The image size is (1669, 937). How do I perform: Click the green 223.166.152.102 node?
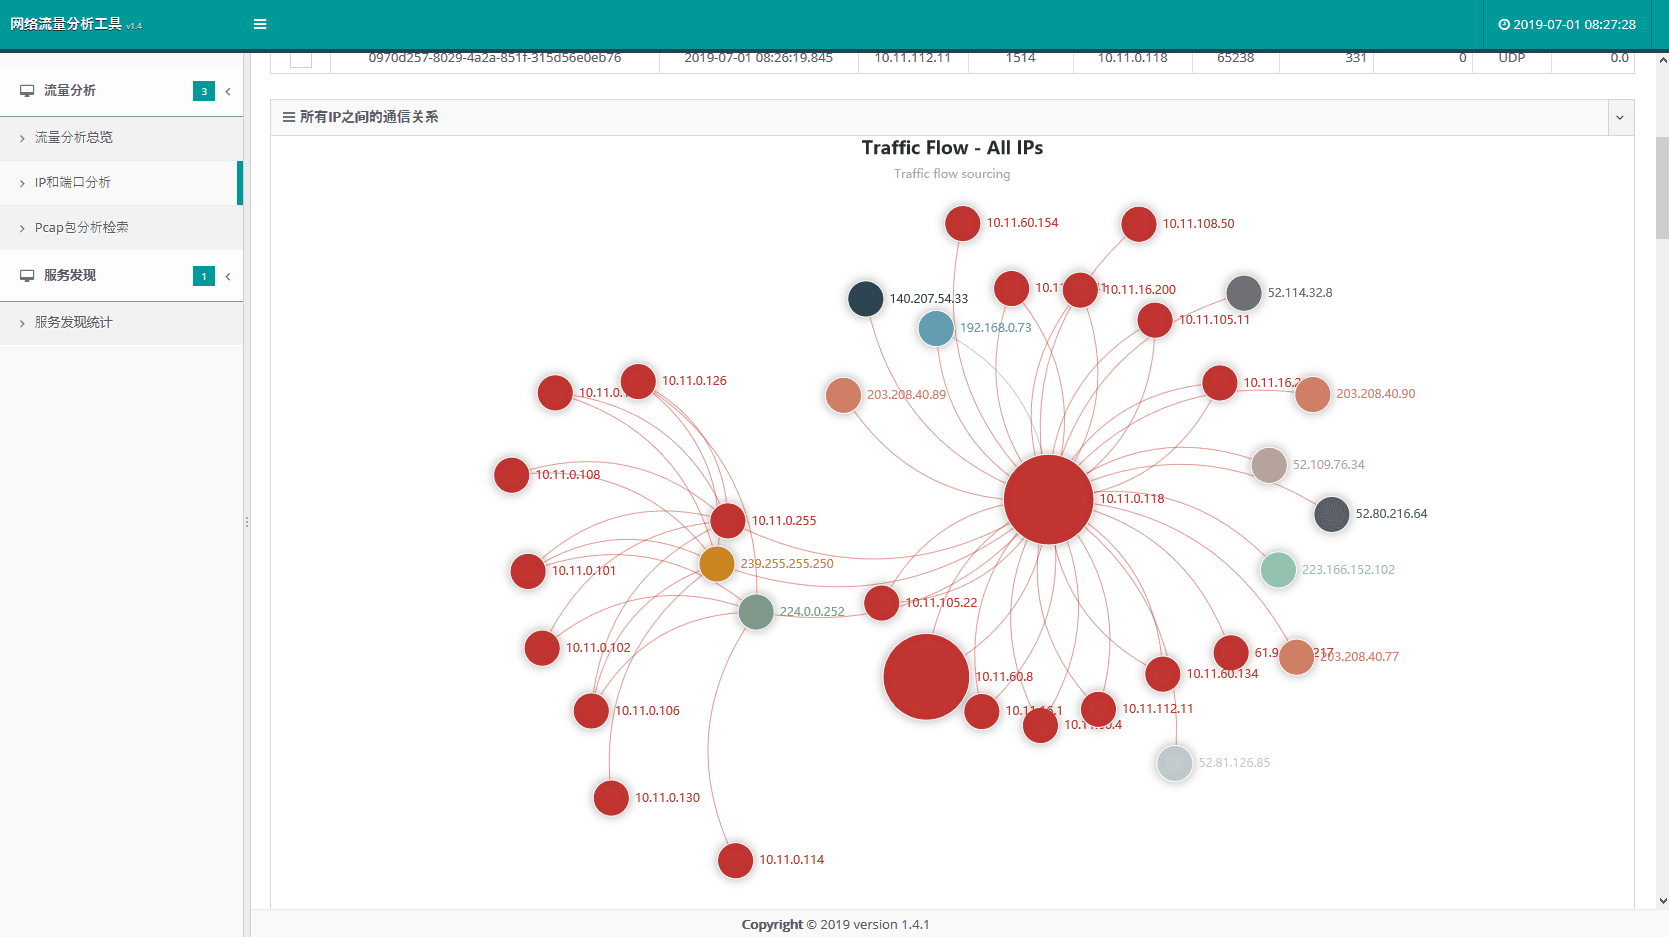pyautogui.click(x=1278, y=570)
